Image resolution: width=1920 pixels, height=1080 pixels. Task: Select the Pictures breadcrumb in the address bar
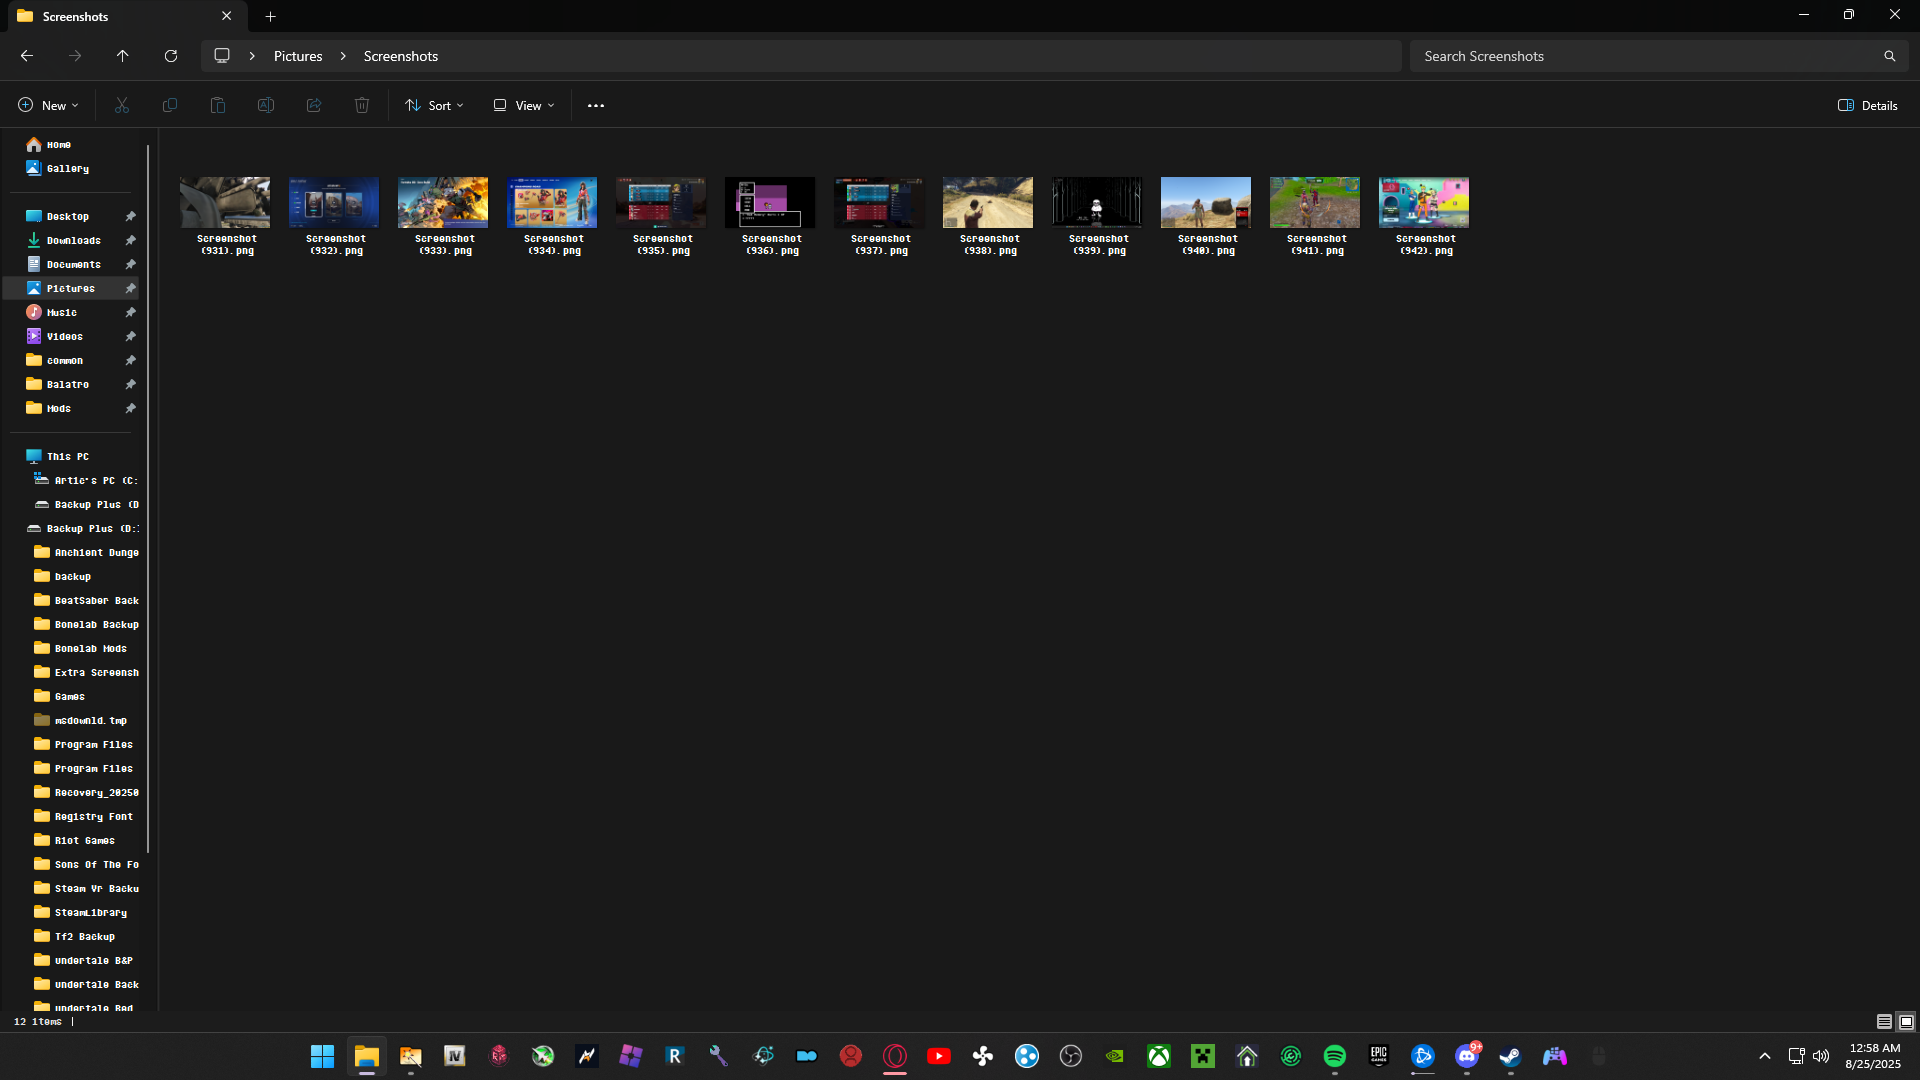(x=297, y=55)
